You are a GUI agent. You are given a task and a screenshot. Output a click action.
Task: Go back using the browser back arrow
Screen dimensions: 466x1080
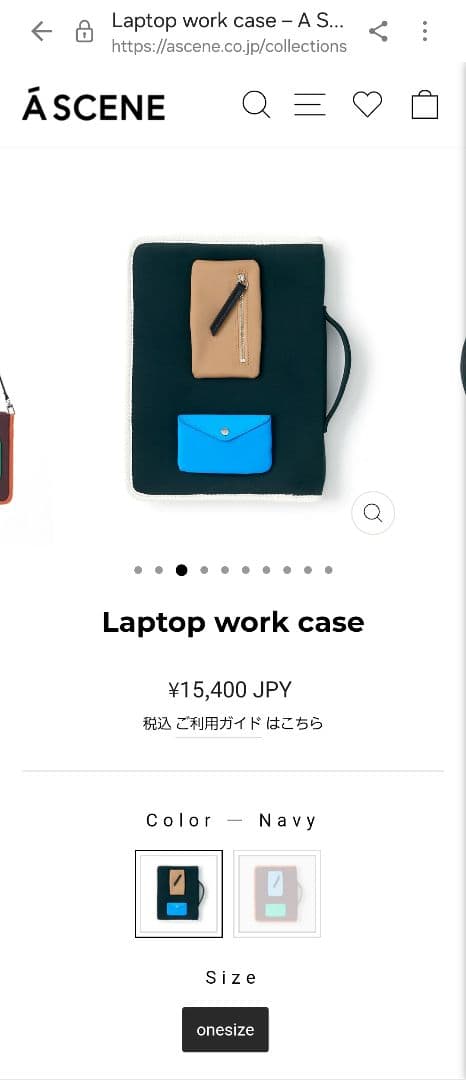(x=41, y=31)
